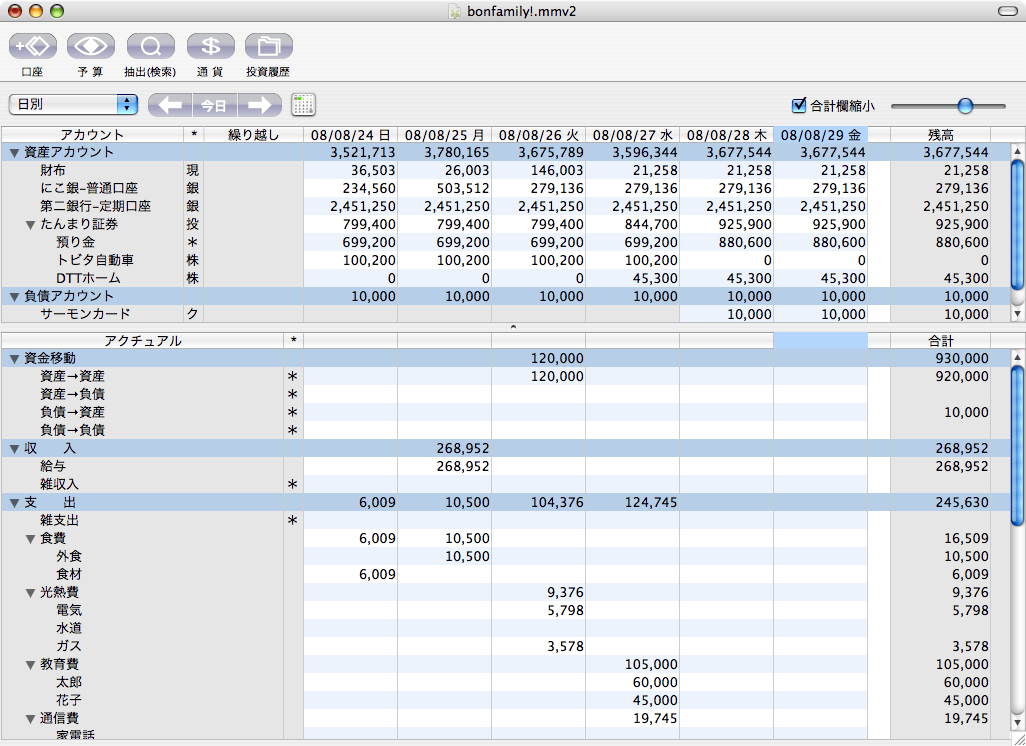Select the 財布 account row
Viewport: 1026px width, 746px height.
[x=504, y=170]
